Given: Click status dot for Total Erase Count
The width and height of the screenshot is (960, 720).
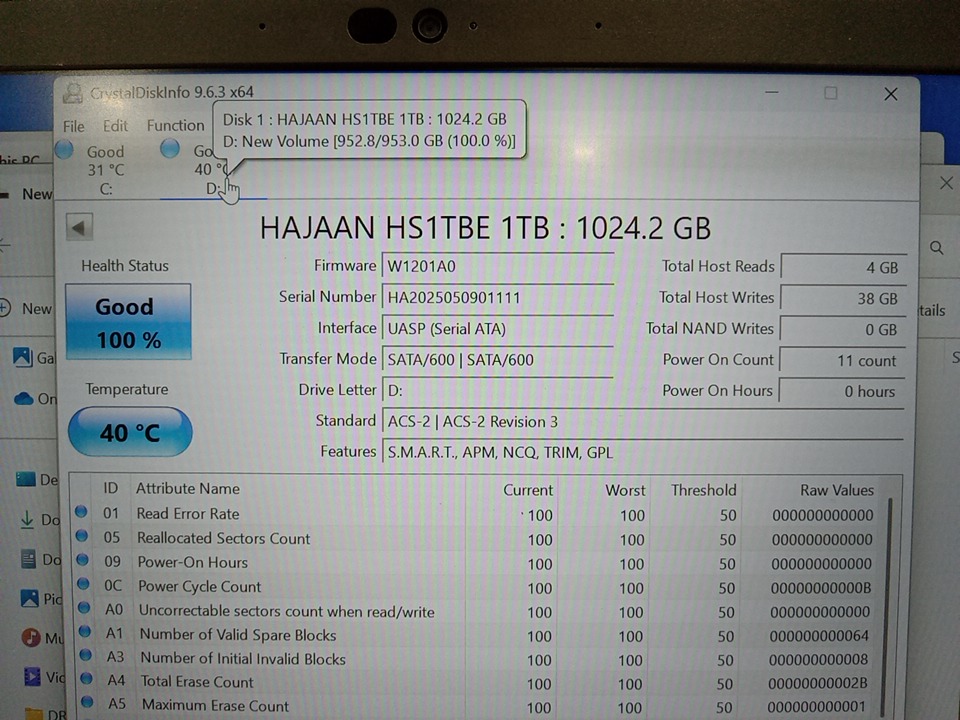Looking at the screenshot, I should click(x=86, y=678).
